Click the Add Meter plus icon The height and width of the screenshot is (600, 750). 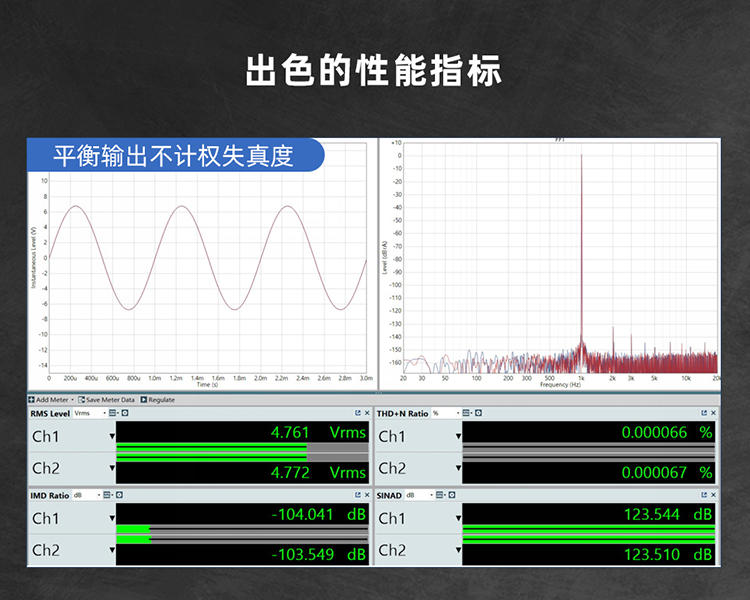pos(32,400)
